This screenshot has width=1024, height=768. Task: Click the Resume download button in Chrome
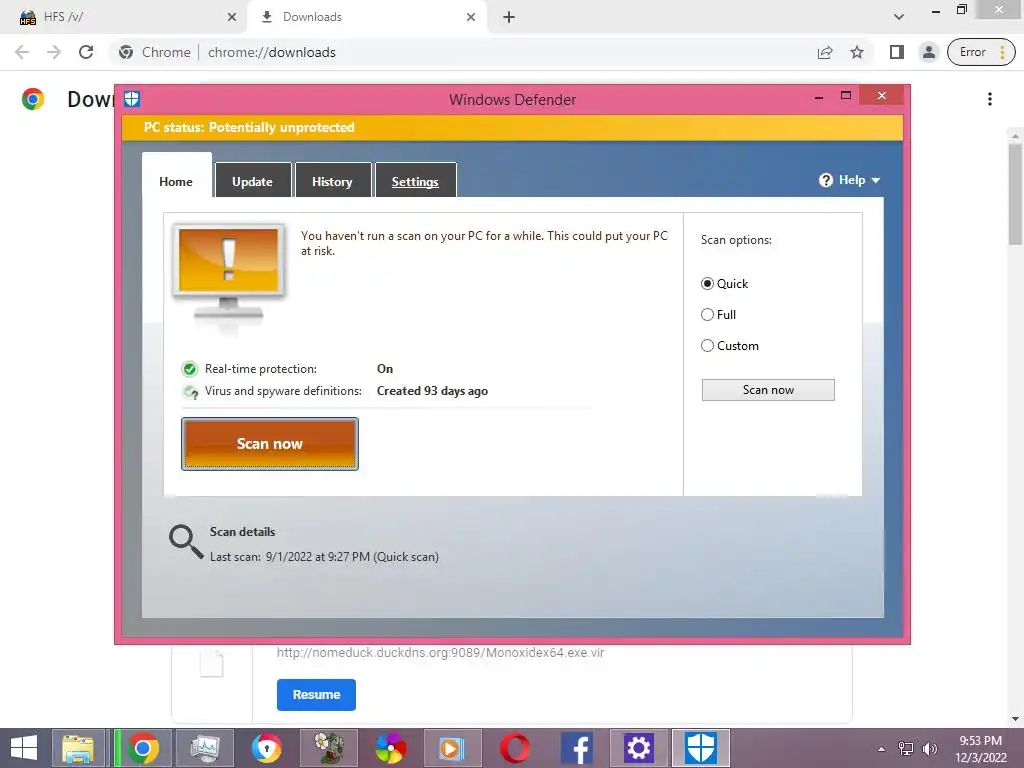[x=316, y=694]
